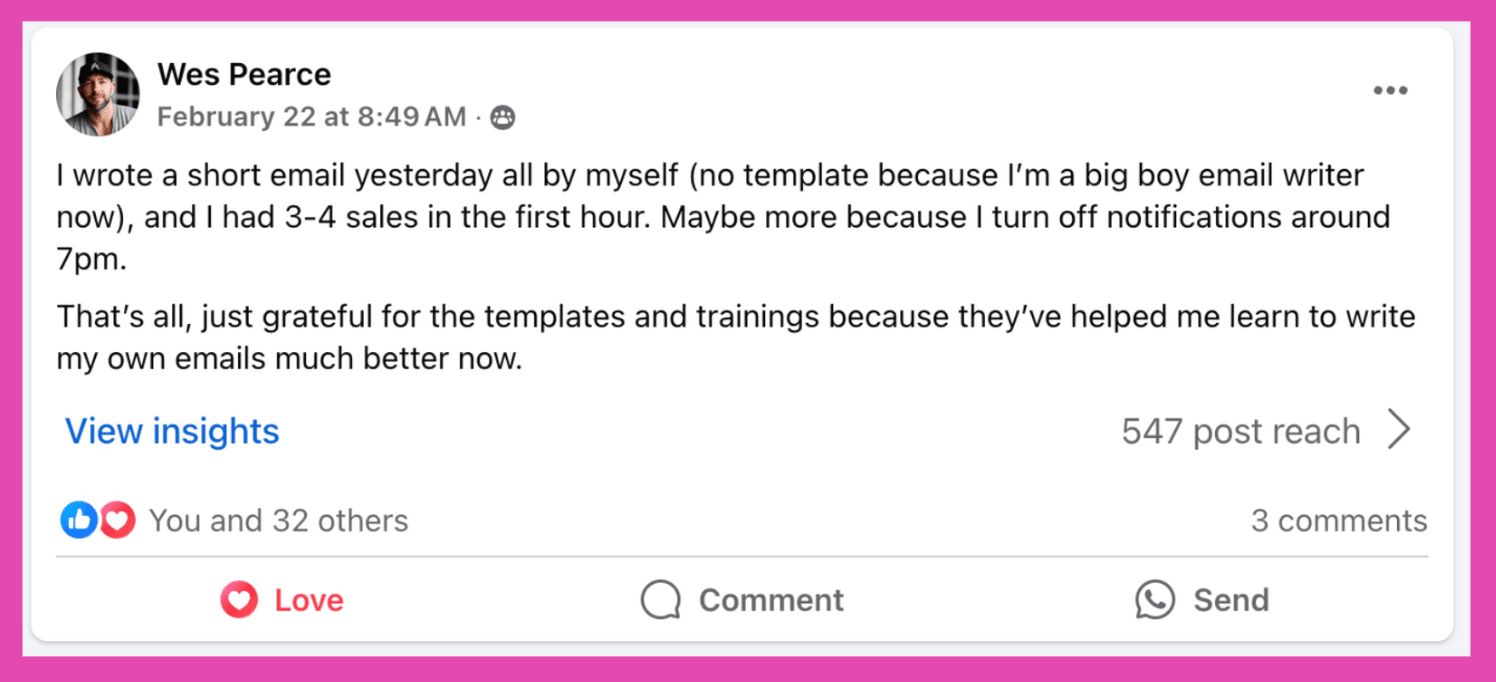Click the group audience icon beside timestamp
Image resolution: width=1496 pixels, height=682 pixels.
[503, 118]
